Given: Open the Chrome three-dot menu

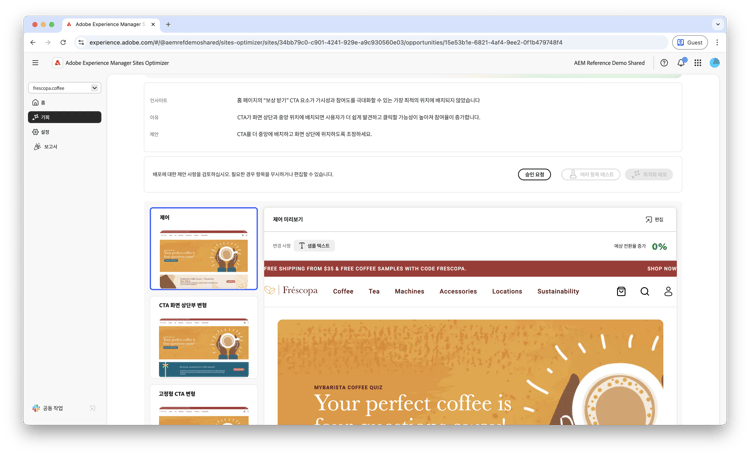Looking at the screenshot, I should pyautogui.click(x=717, y=43).
